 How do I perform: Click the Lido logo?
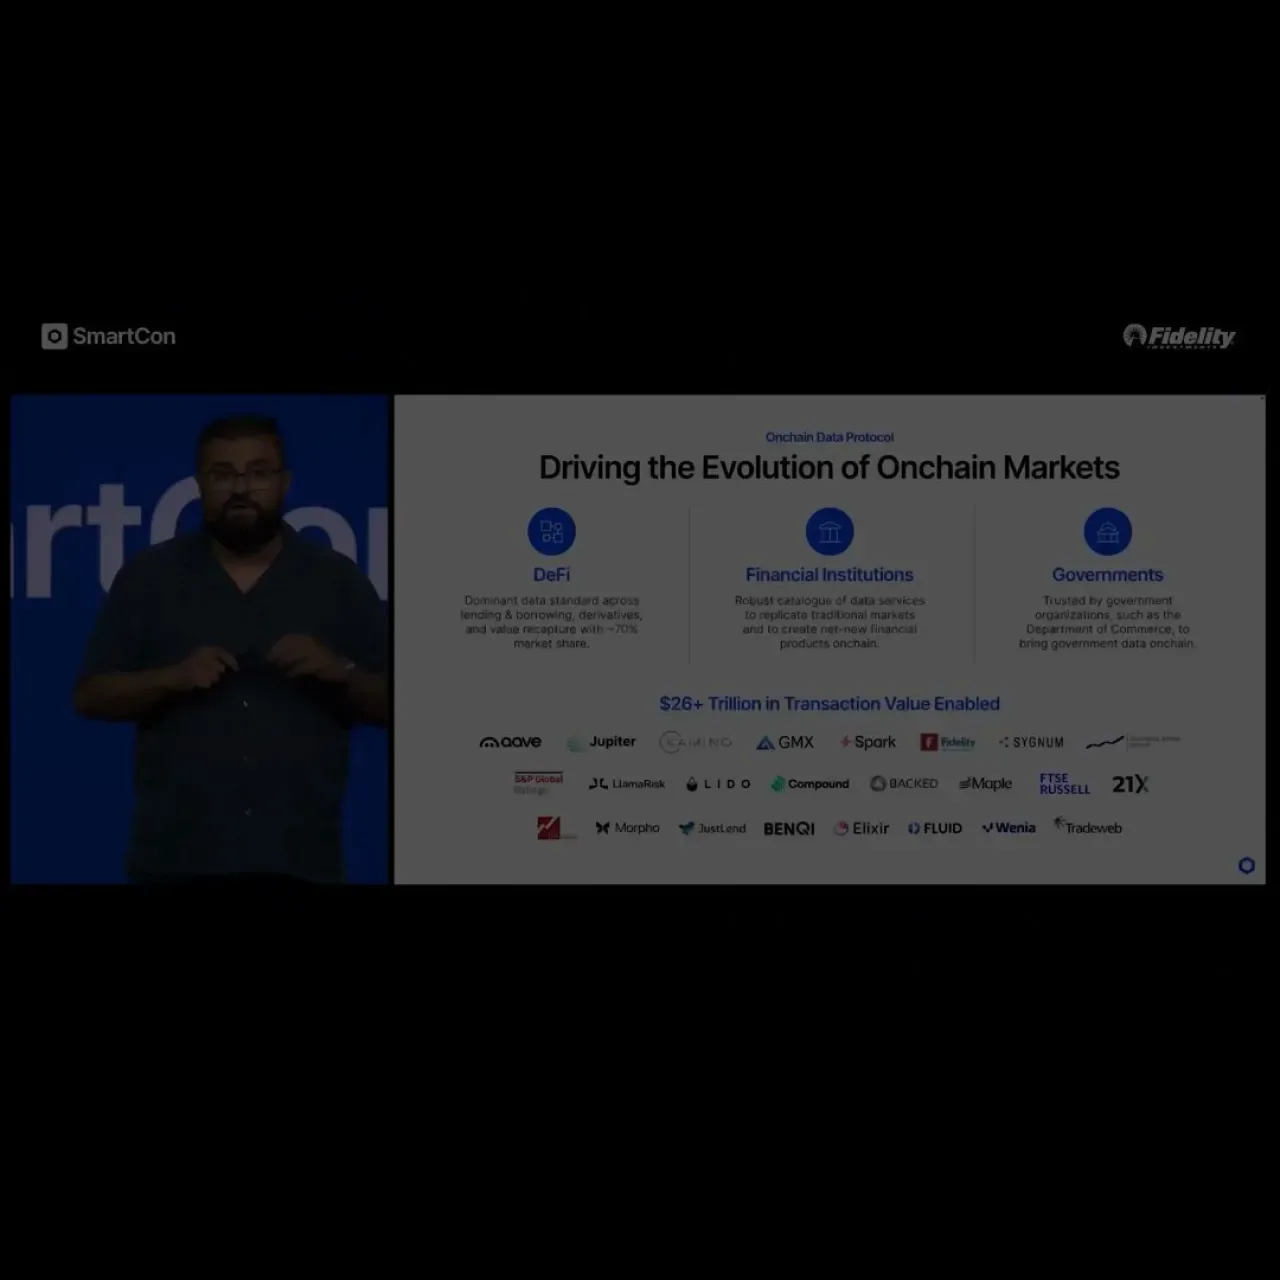[x=718, y=784]
